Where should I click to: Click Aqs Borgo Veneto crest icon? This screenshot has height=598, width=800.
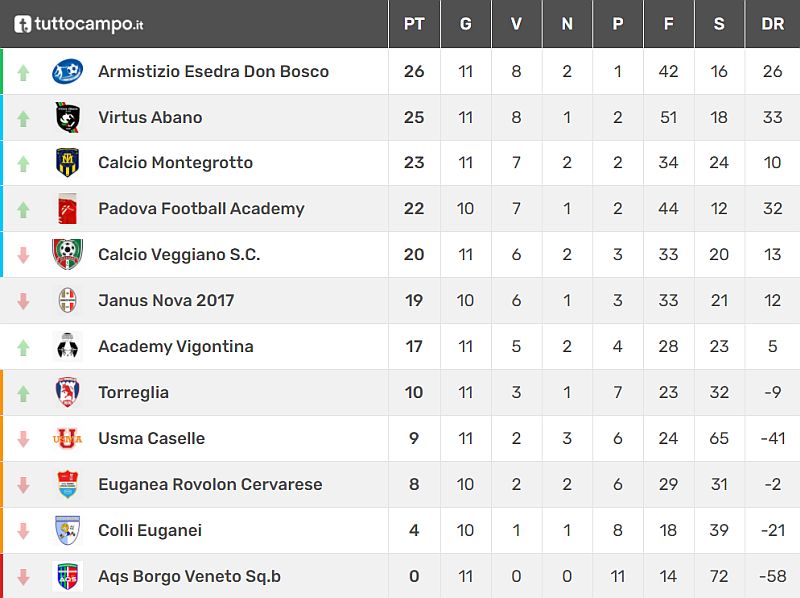(x=67, y=577)
